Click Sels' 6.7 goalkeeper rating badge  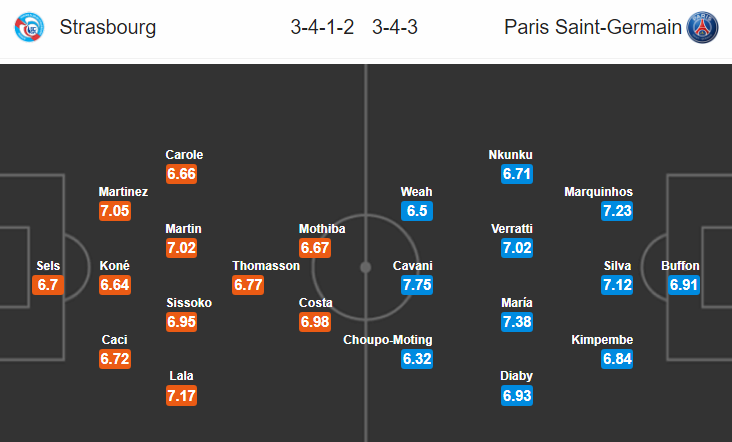click(48, 285)
